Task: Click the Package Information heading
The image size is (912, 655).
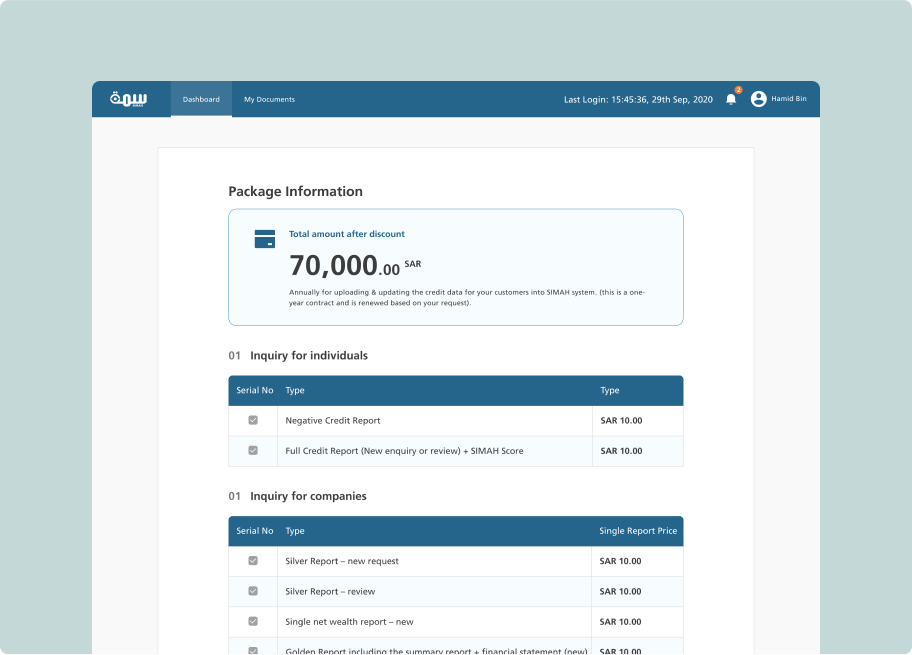Action: pyautogui.click(x=295, y=191)
